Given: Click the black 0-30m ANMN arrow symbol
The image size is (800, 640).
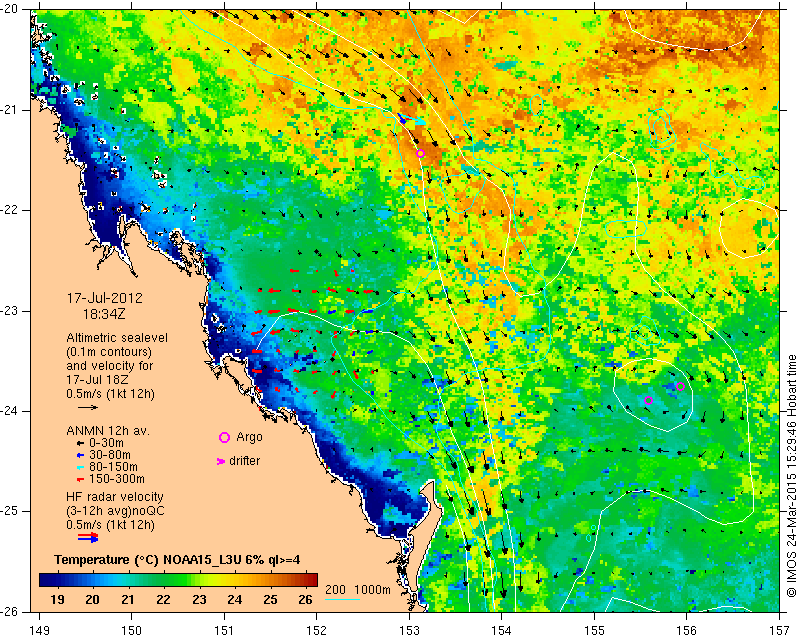Looking at the screenshot, I should coord(80,443).
